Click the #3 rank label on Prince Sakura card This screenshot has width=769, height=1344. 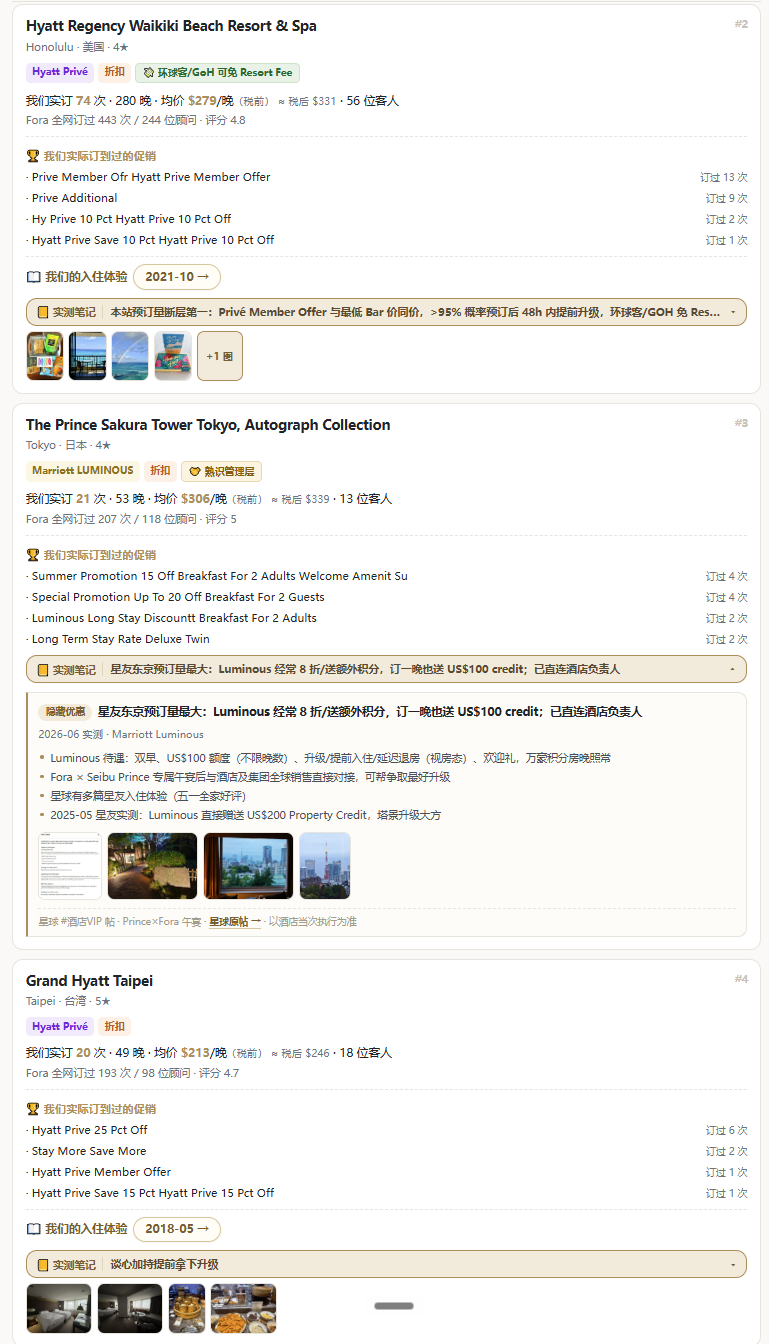pos(741,423)
